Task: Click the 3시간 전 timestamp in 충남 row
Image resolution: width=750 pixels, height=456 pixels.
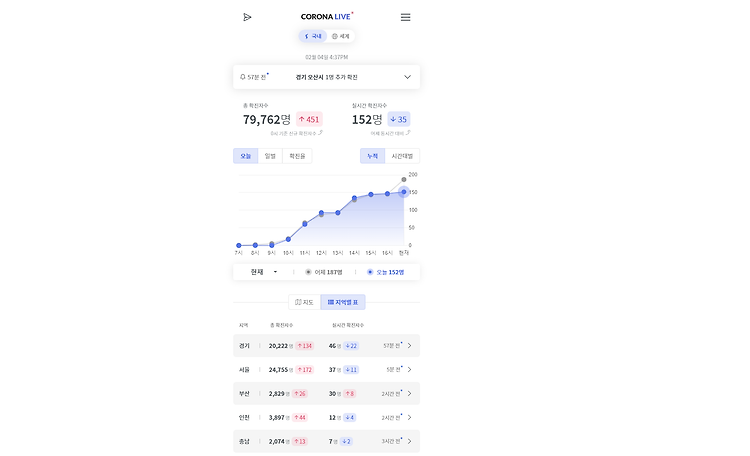Action: tap(391, 441)
